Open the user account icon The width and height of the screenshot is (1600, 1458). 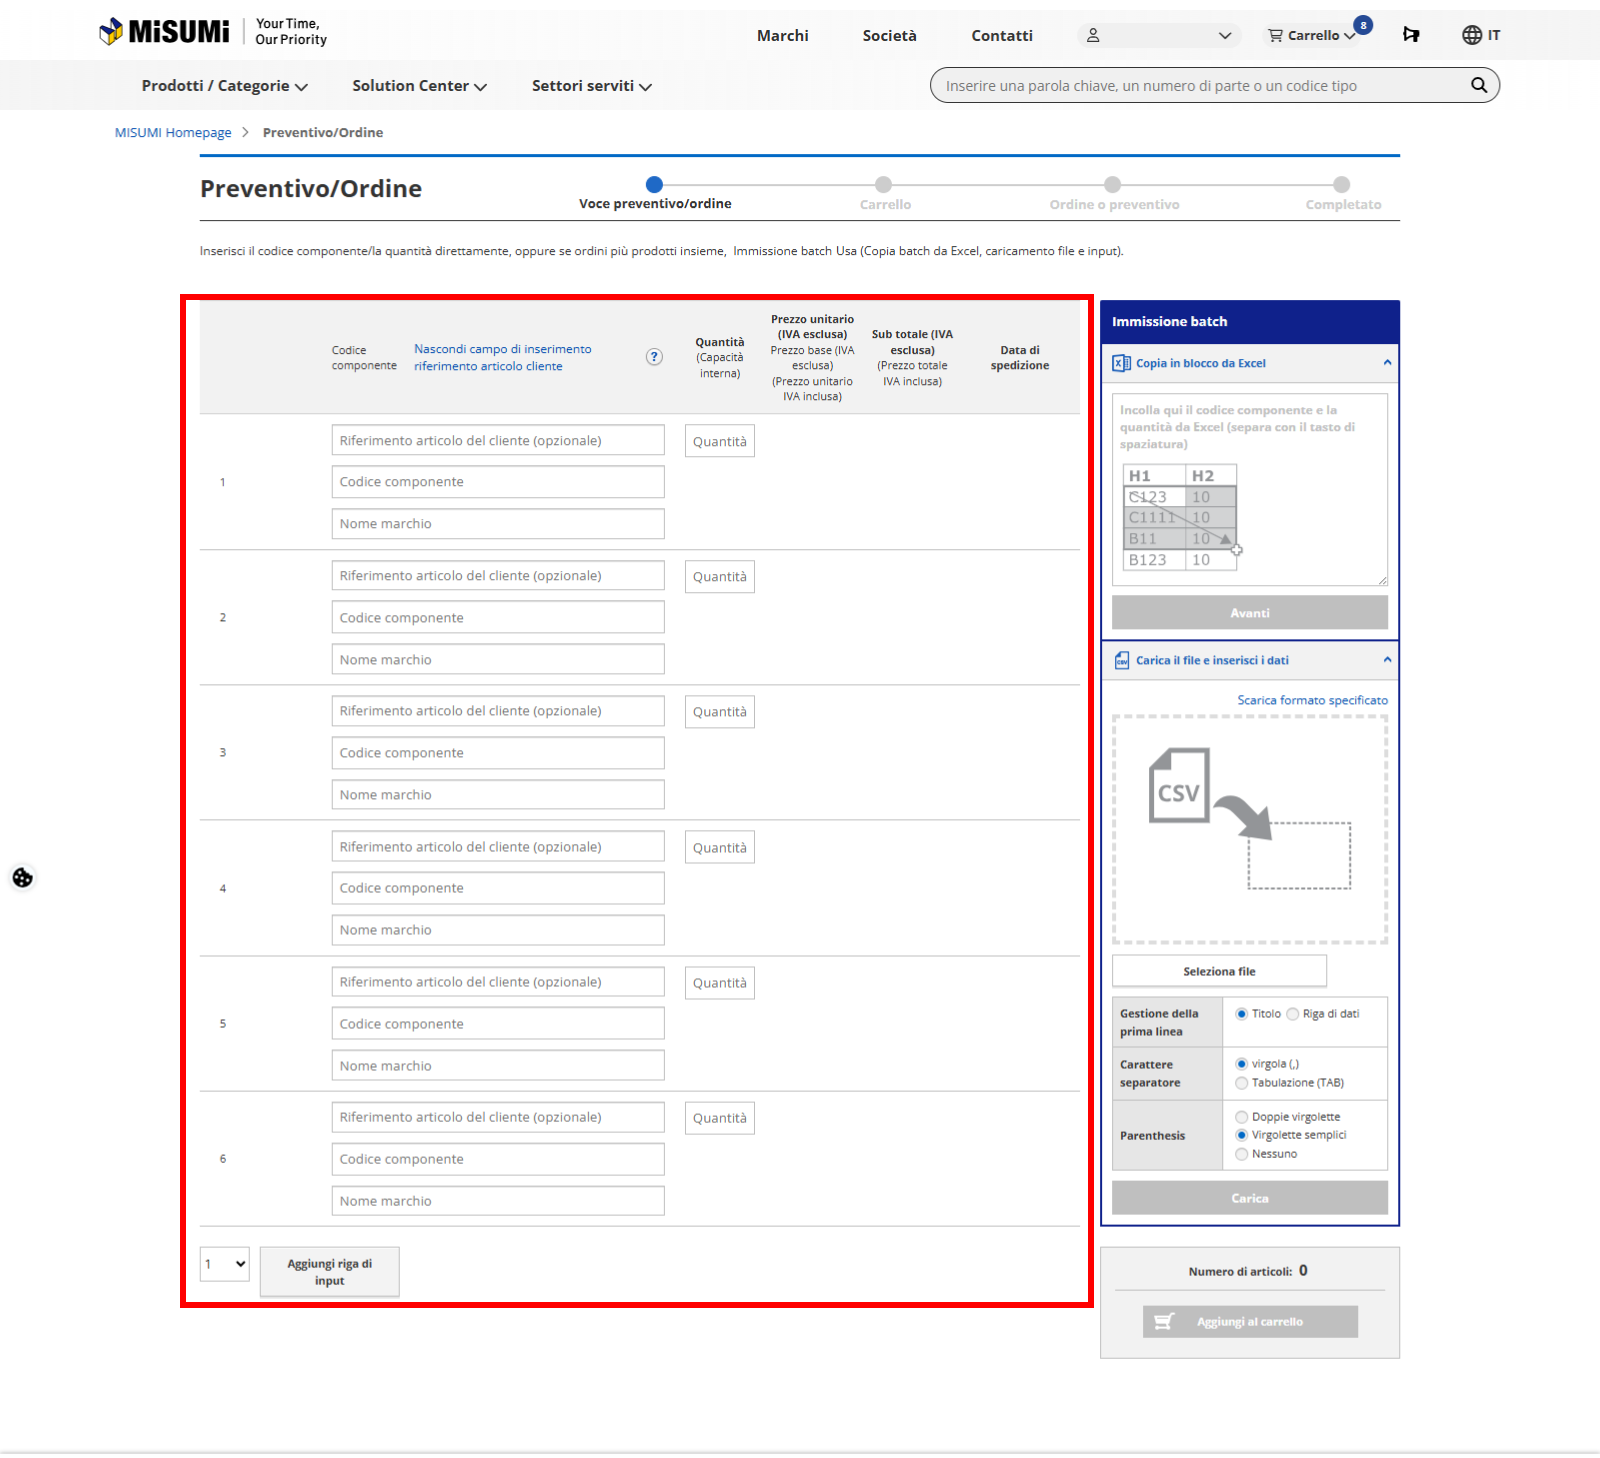(1093, 35)
